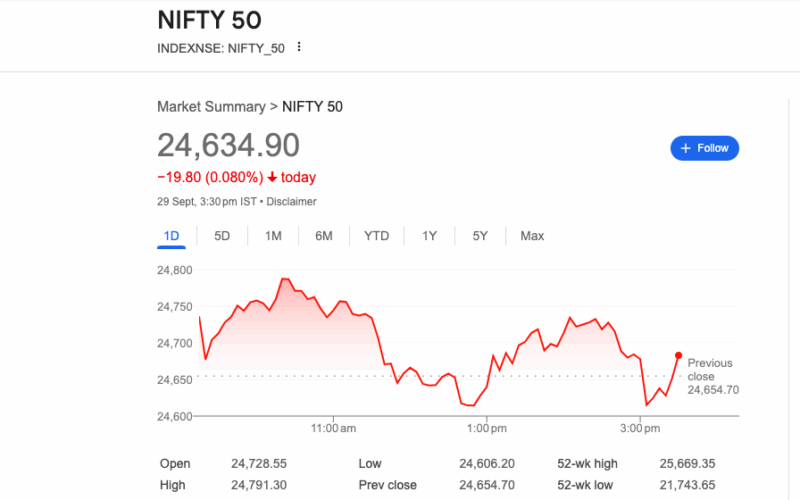
Task: Select the 1D chart range tab
Action: pyautogui.click(x=171, y=236)
